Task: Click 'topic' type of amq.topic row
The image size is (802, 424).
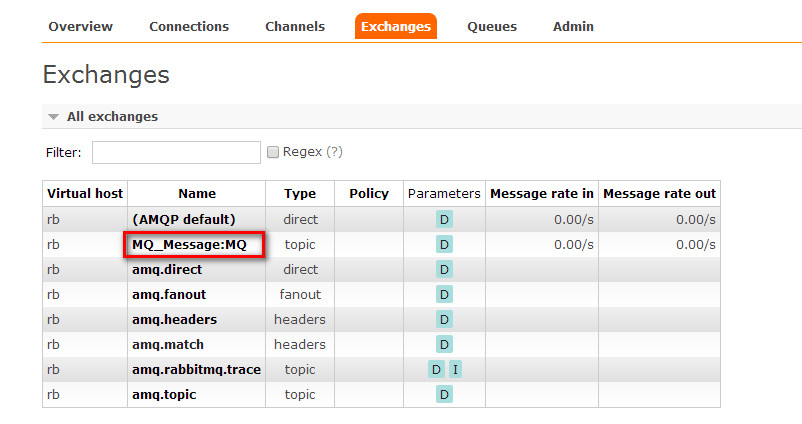Action: click(300, 395)
